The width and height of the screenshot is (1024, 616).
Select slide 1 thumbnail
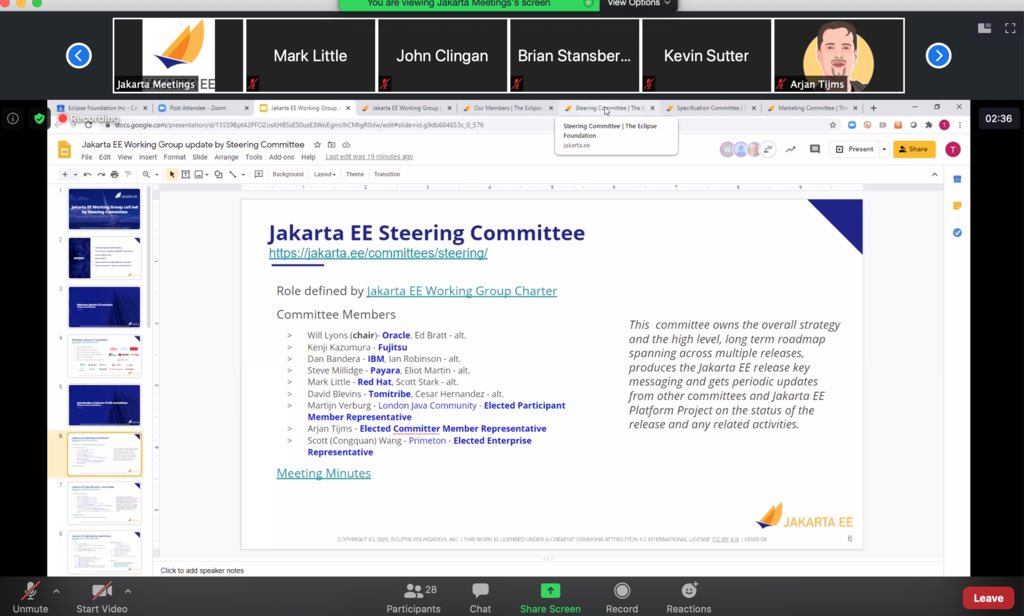(x=104, y=209)
